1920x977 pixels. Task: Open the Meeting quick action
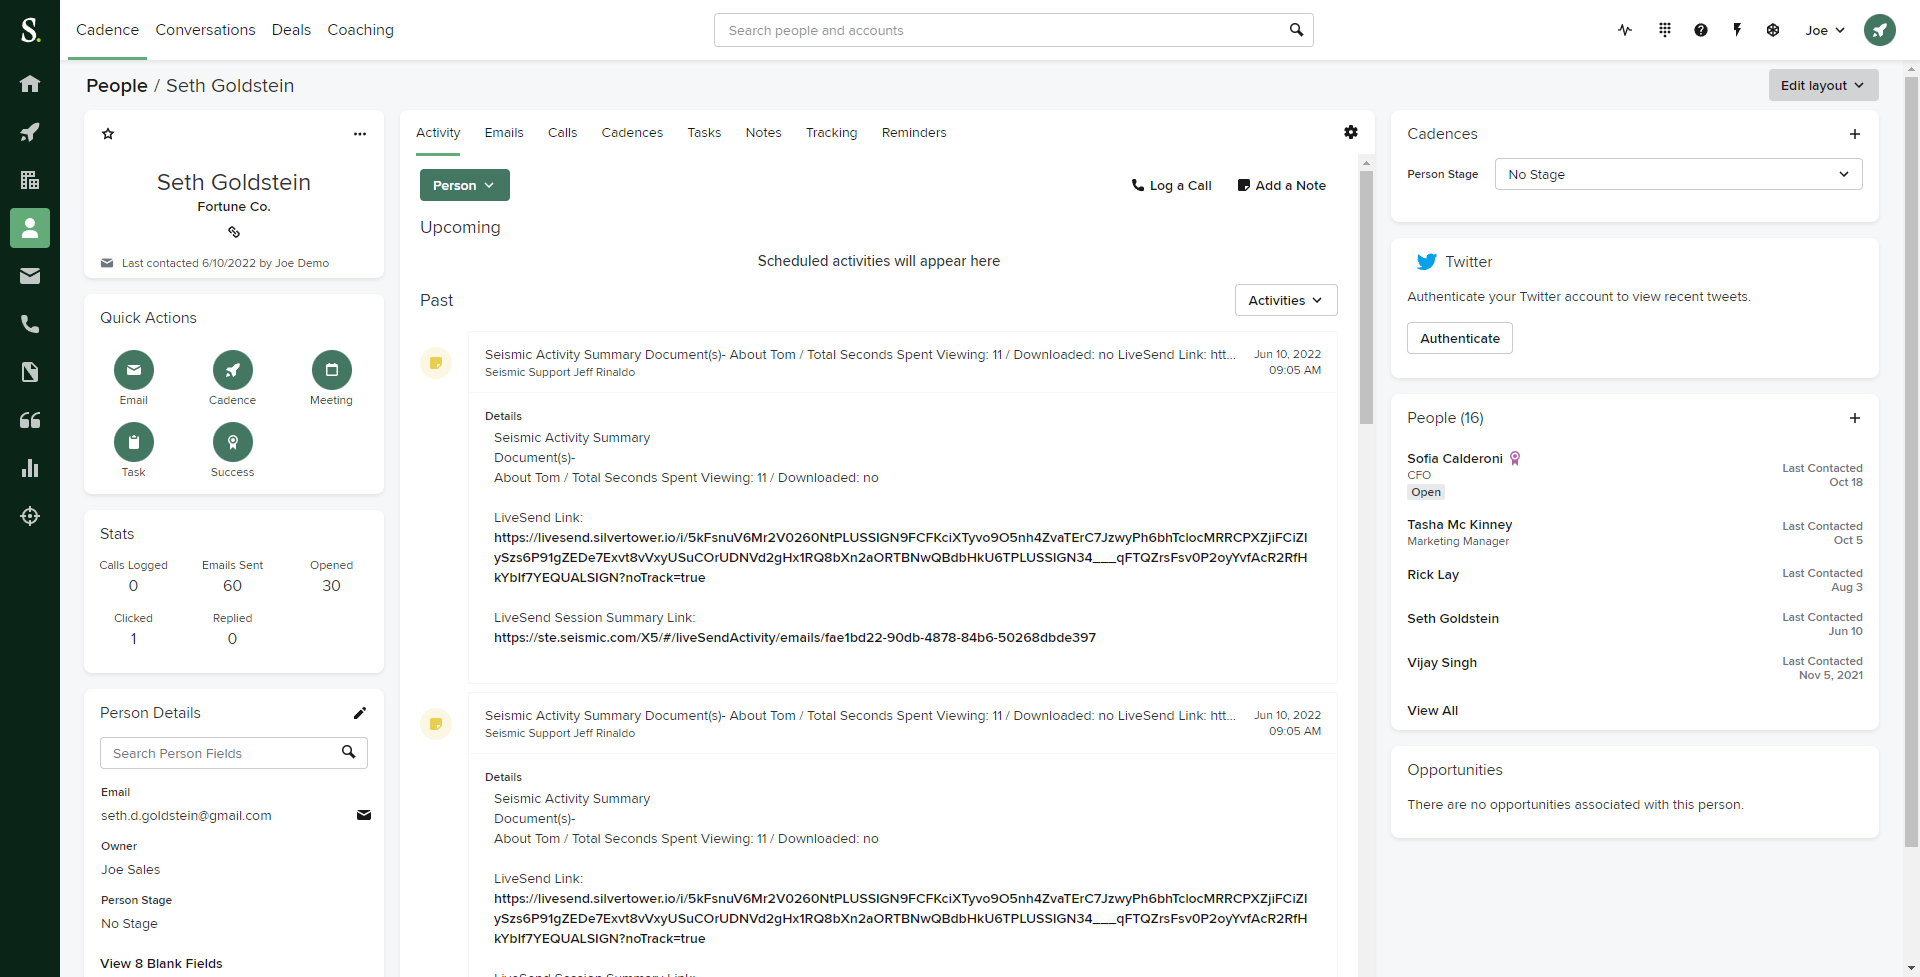point(331,371)
